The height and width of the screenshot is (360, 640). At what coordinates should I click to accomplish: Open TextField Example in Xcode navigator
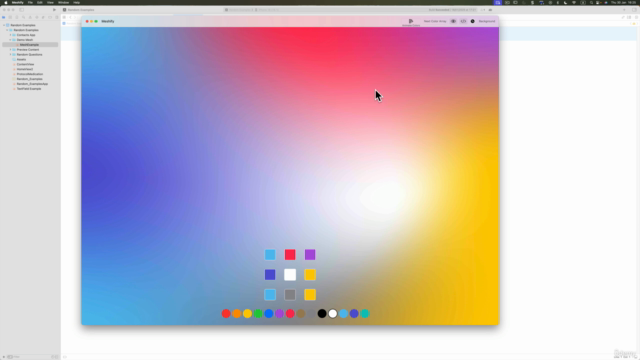(30, 89)
